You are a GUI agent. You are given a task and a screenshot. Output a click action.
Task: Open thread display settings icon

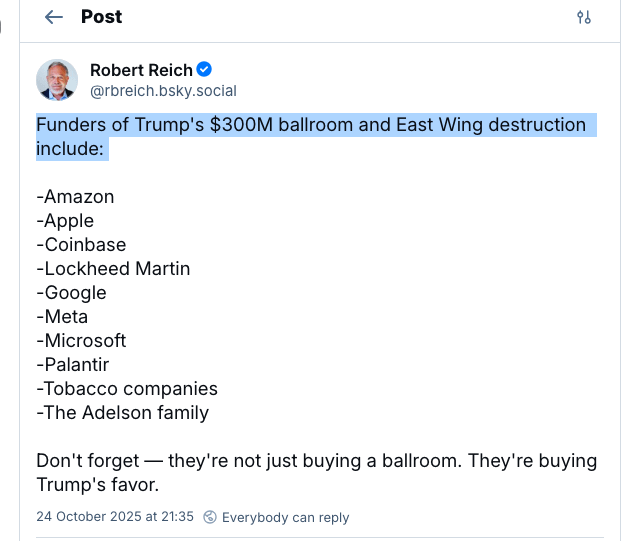pyautogui.click(x=584, y=17)
